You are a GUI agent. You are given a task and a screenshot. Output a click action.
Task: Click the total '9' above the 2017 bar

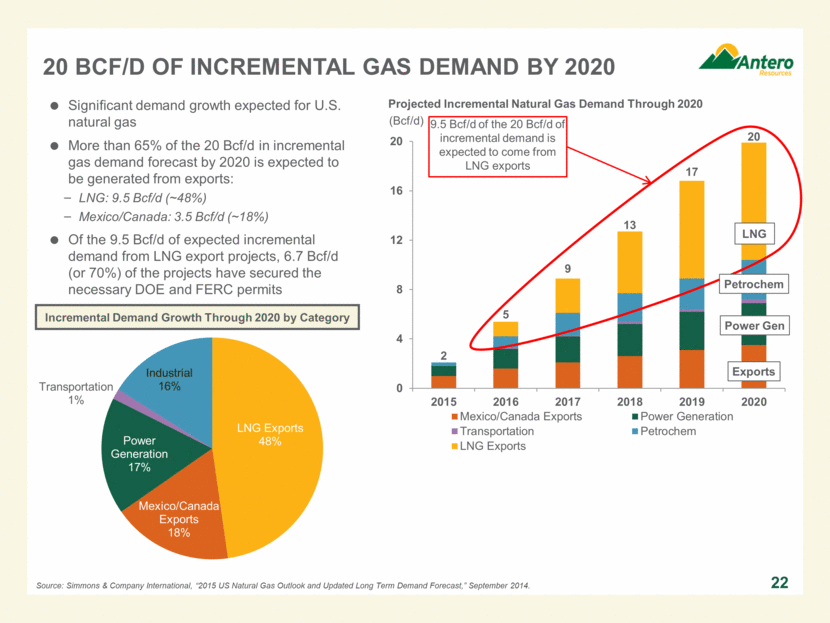click(567, 269)
